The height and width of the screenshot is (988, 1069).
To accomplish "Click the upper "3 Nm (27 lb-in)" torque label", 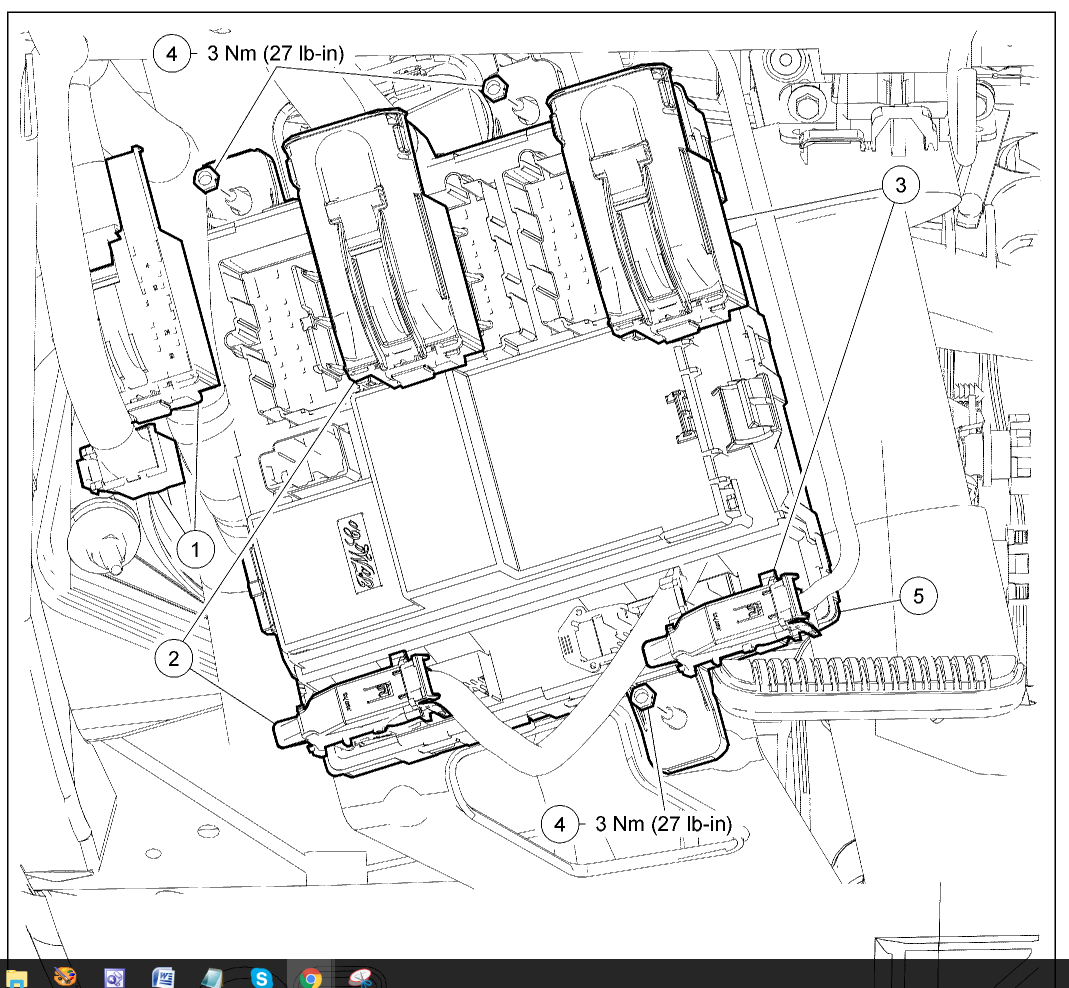I will coord(275,53).
